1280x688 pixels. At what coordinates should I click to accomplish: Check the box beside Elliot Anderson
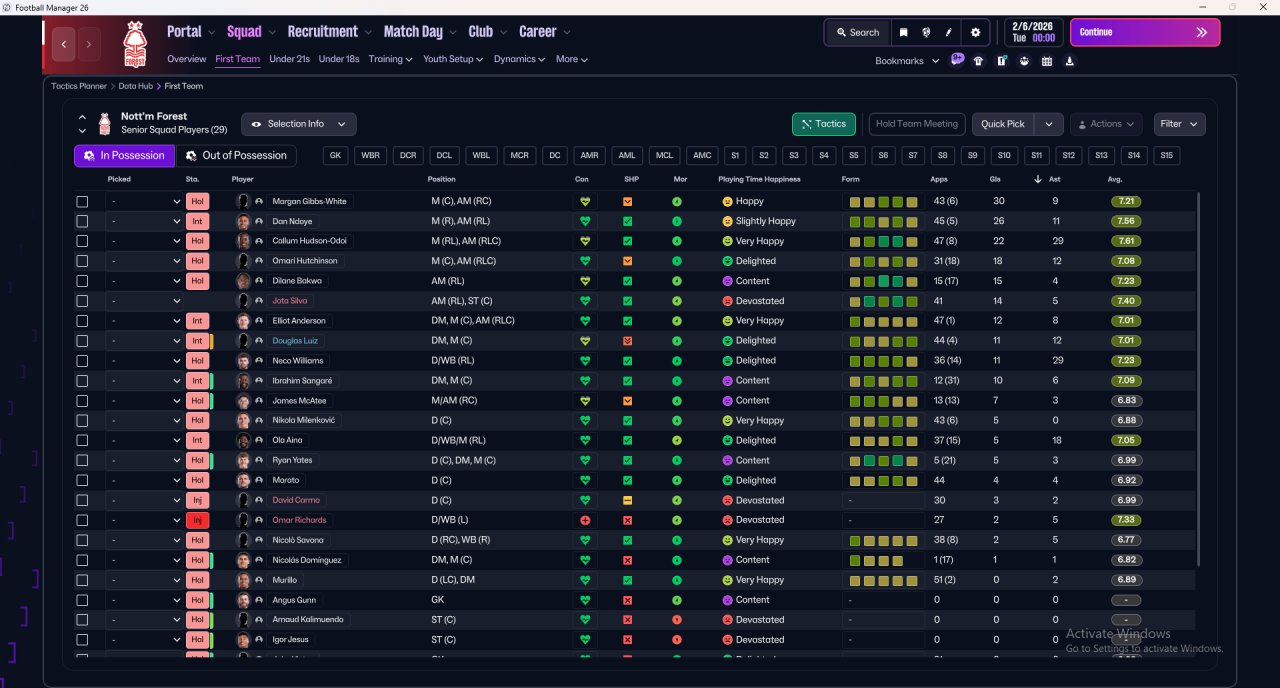click(82, 321)
